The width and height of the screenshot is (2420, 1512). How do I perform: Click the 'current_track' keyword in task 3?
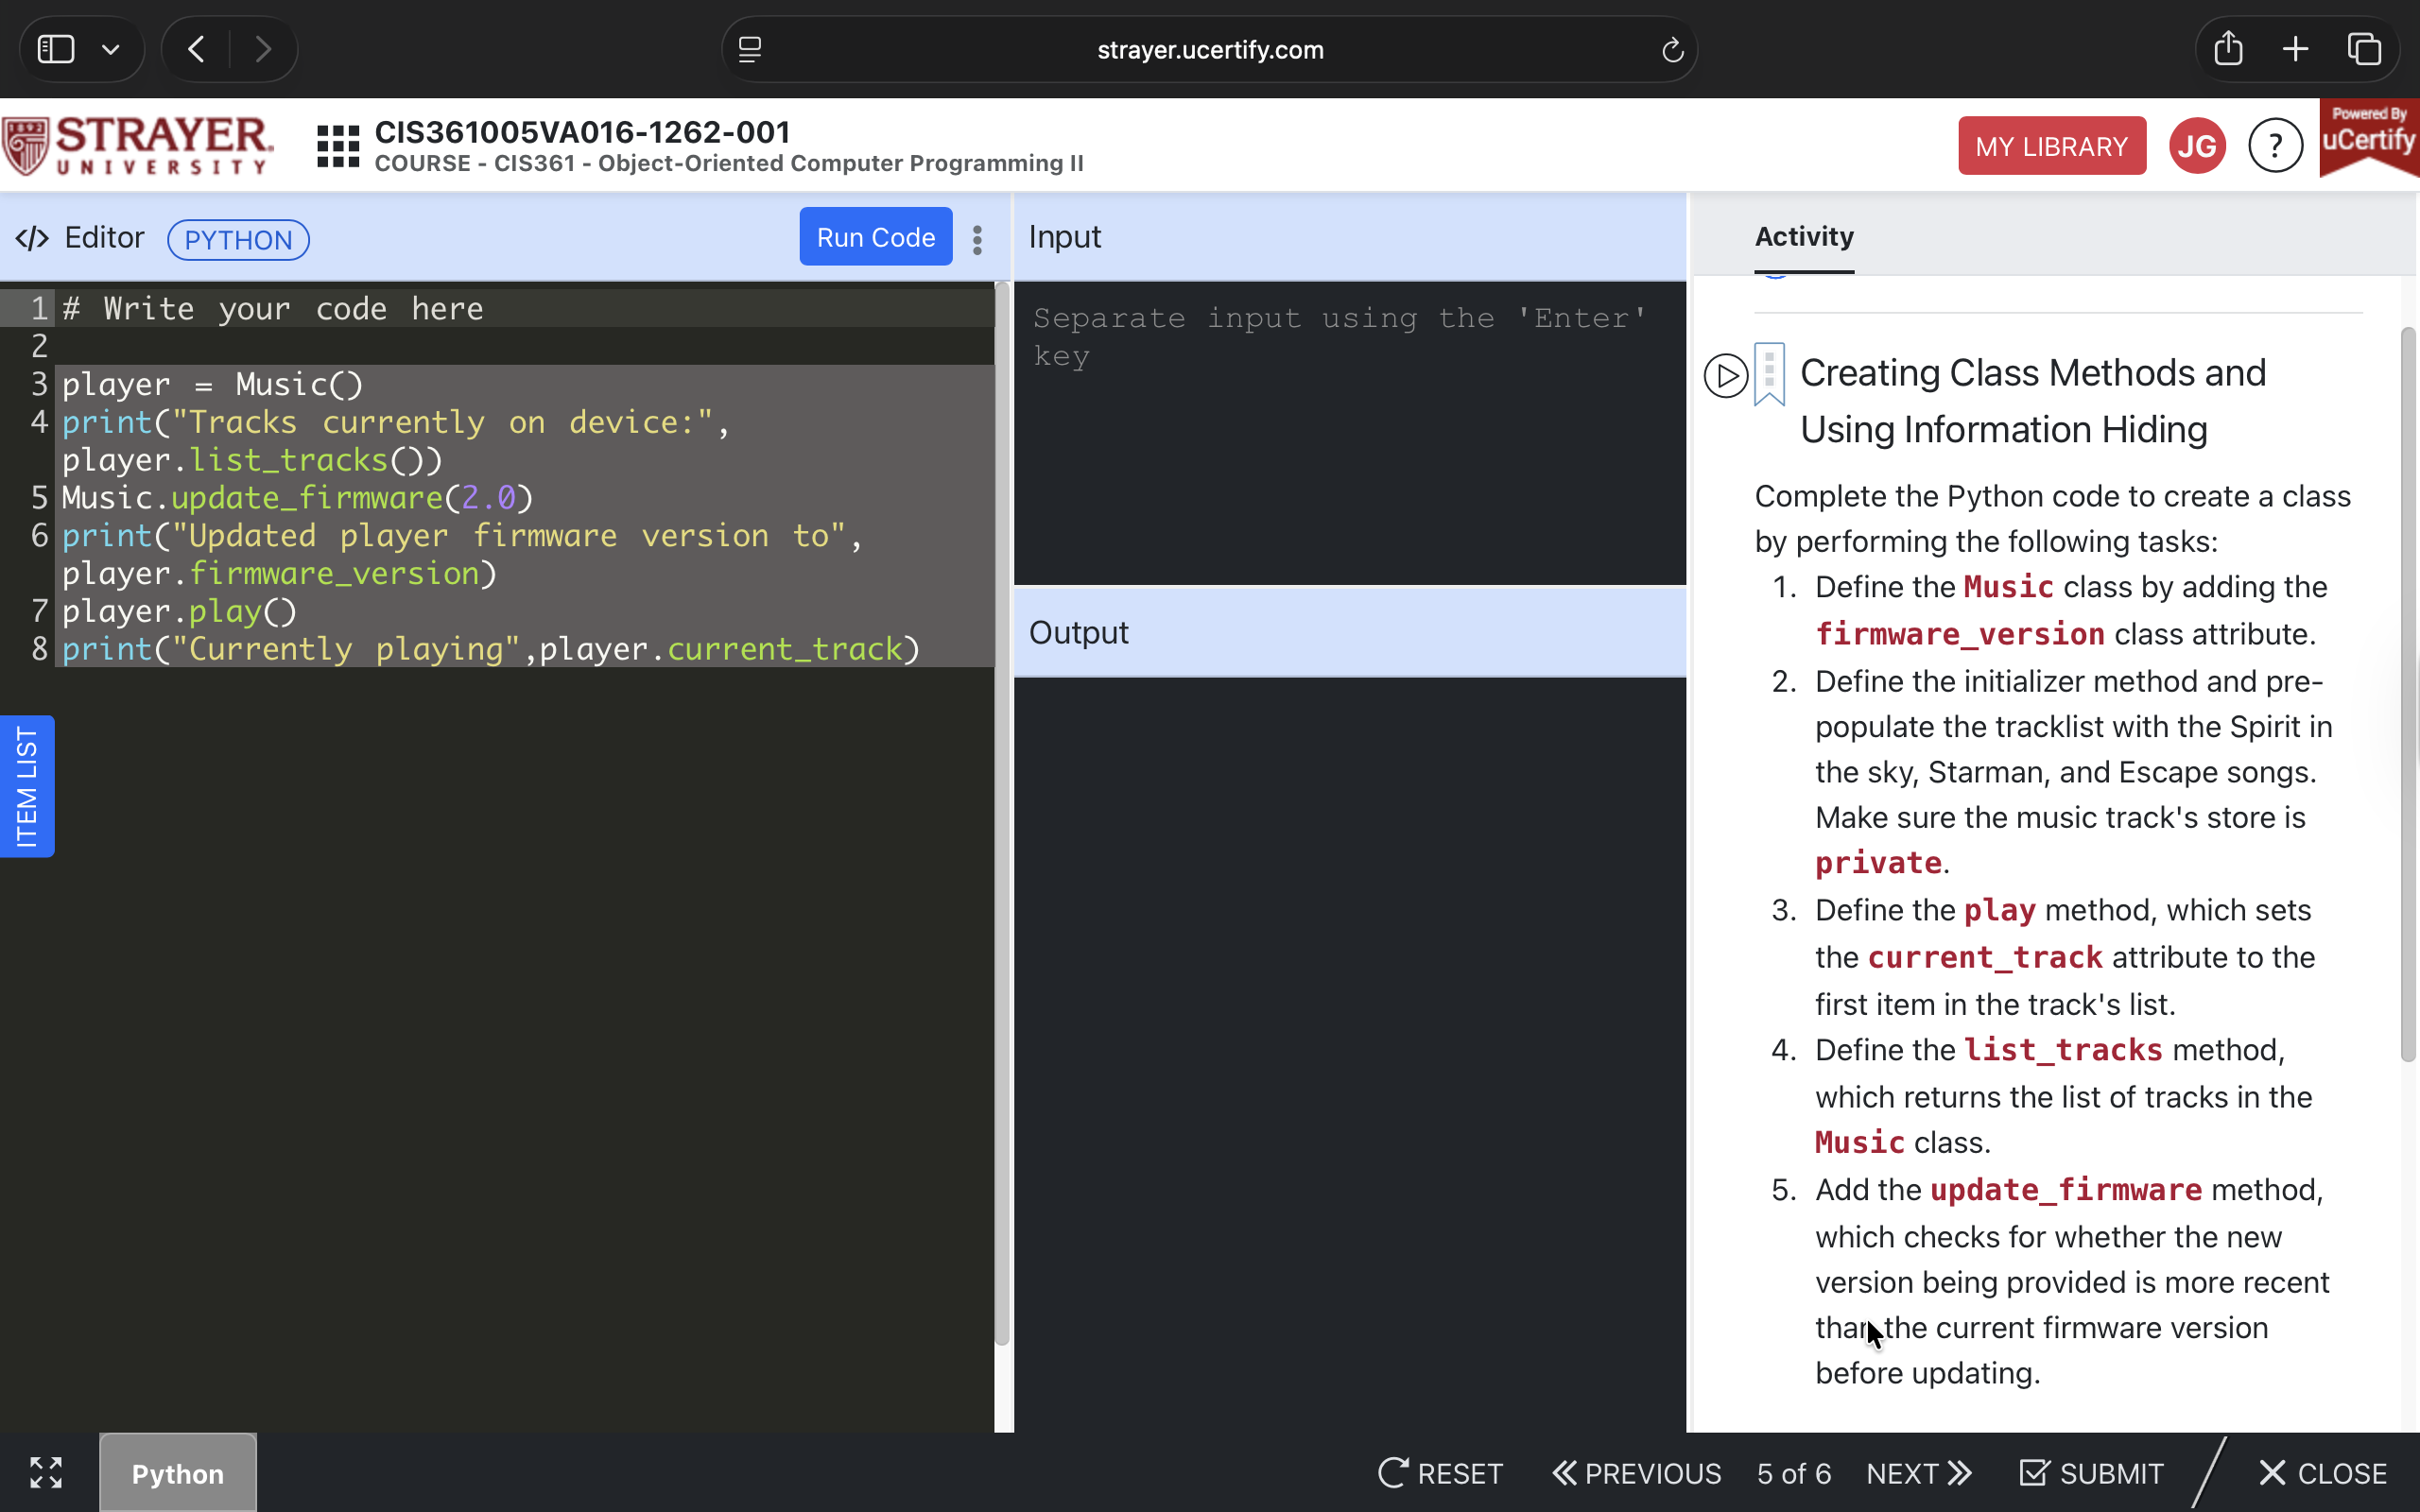tap(1985, 957)
